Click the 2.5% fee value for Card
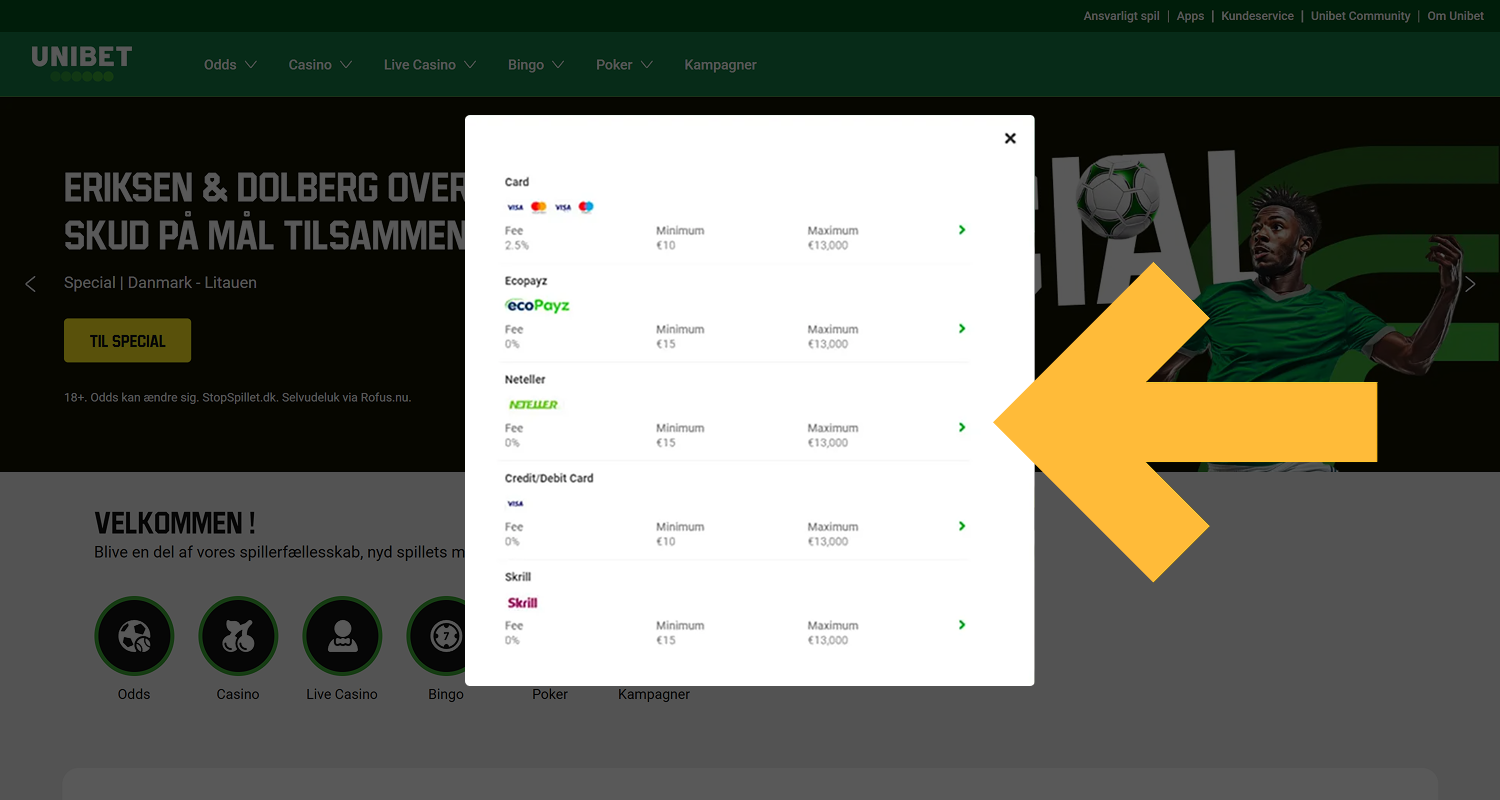 pos(517,245)
